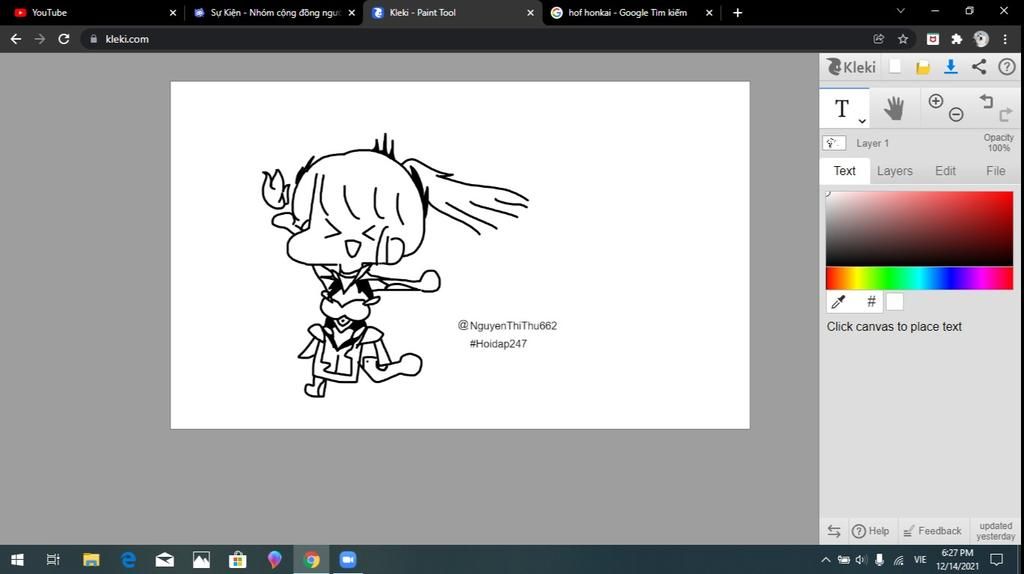This screenshot has height=574, width=1024.
Task: Download the drawing with the blue arrow icon
Action: pos(951,67)
